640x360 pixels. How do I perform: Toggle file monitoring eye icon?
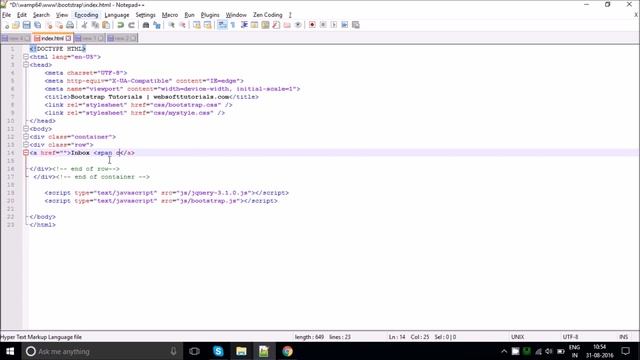tap(298, 25)
